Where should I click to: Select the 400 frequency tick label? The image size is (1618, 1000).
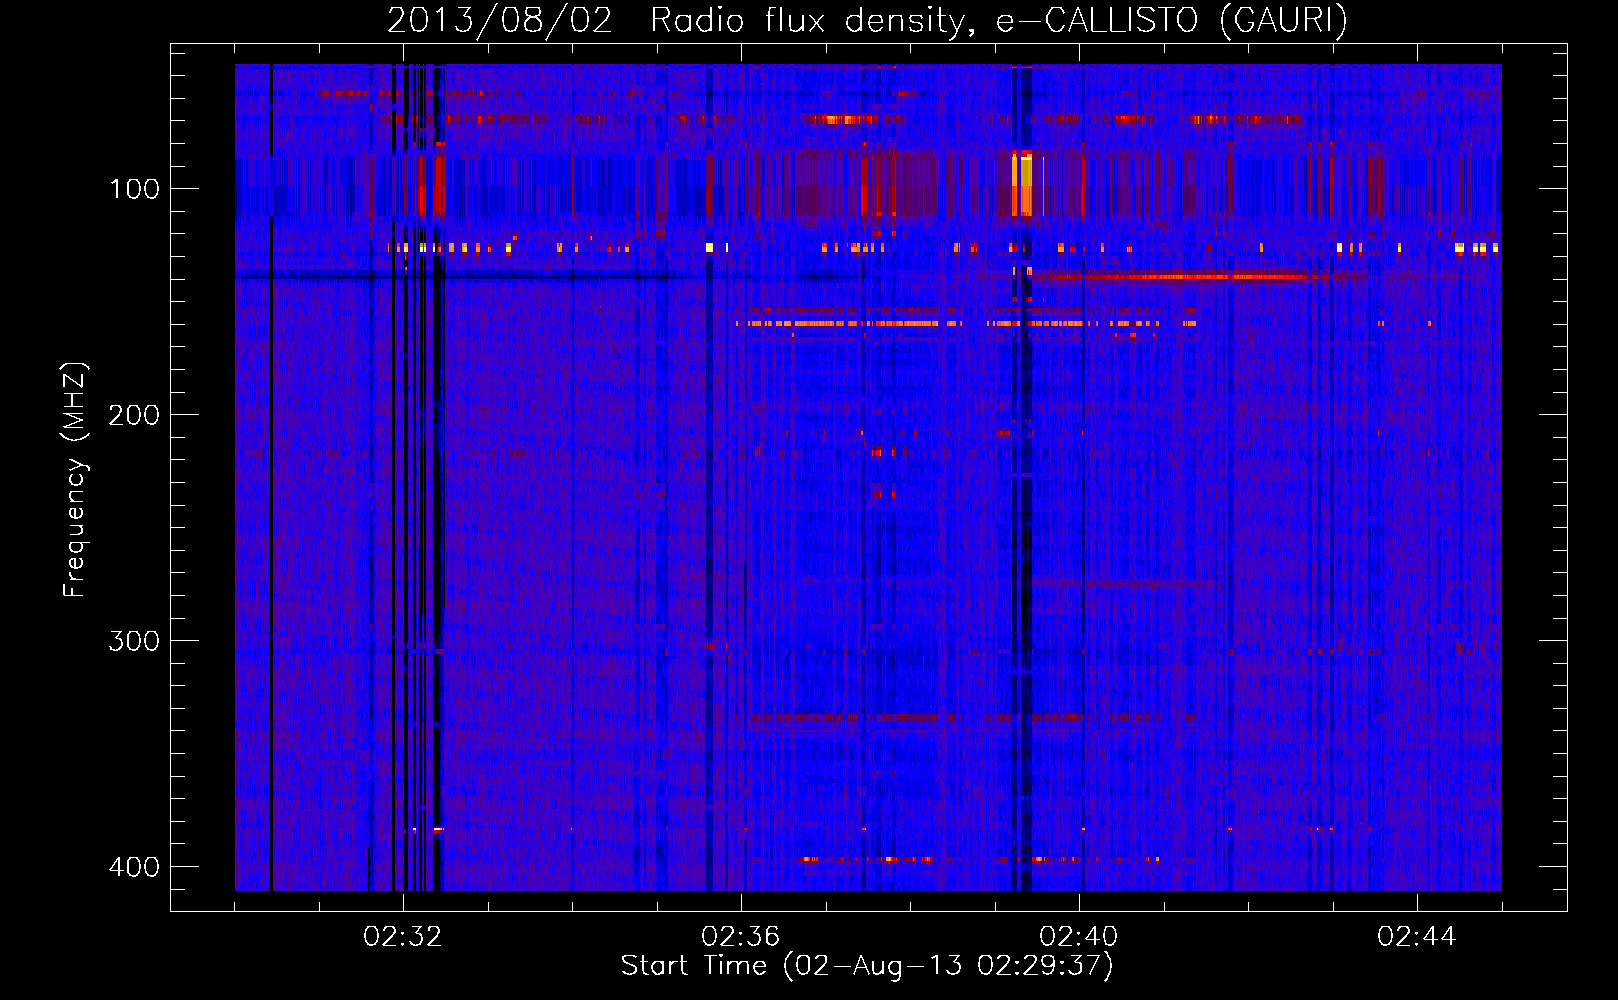point(134,867)
